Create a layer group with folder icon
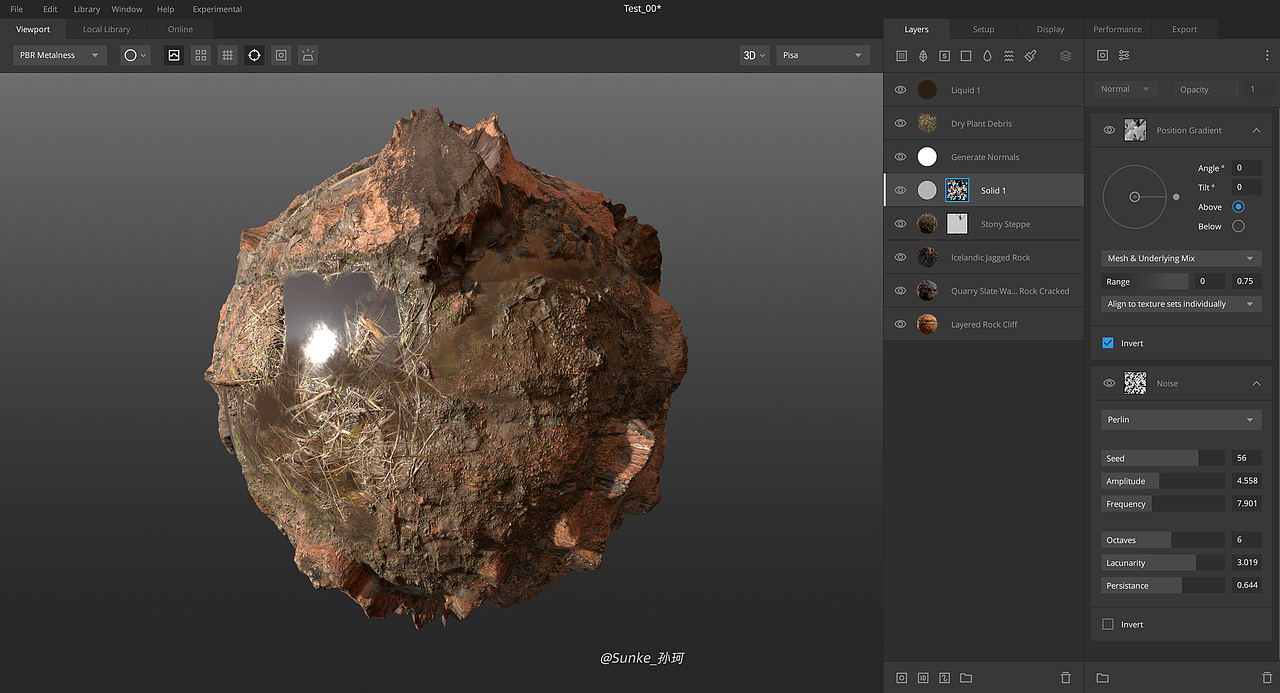The width and height of the screenshot is (1280, 693). (x=966, y=678)
